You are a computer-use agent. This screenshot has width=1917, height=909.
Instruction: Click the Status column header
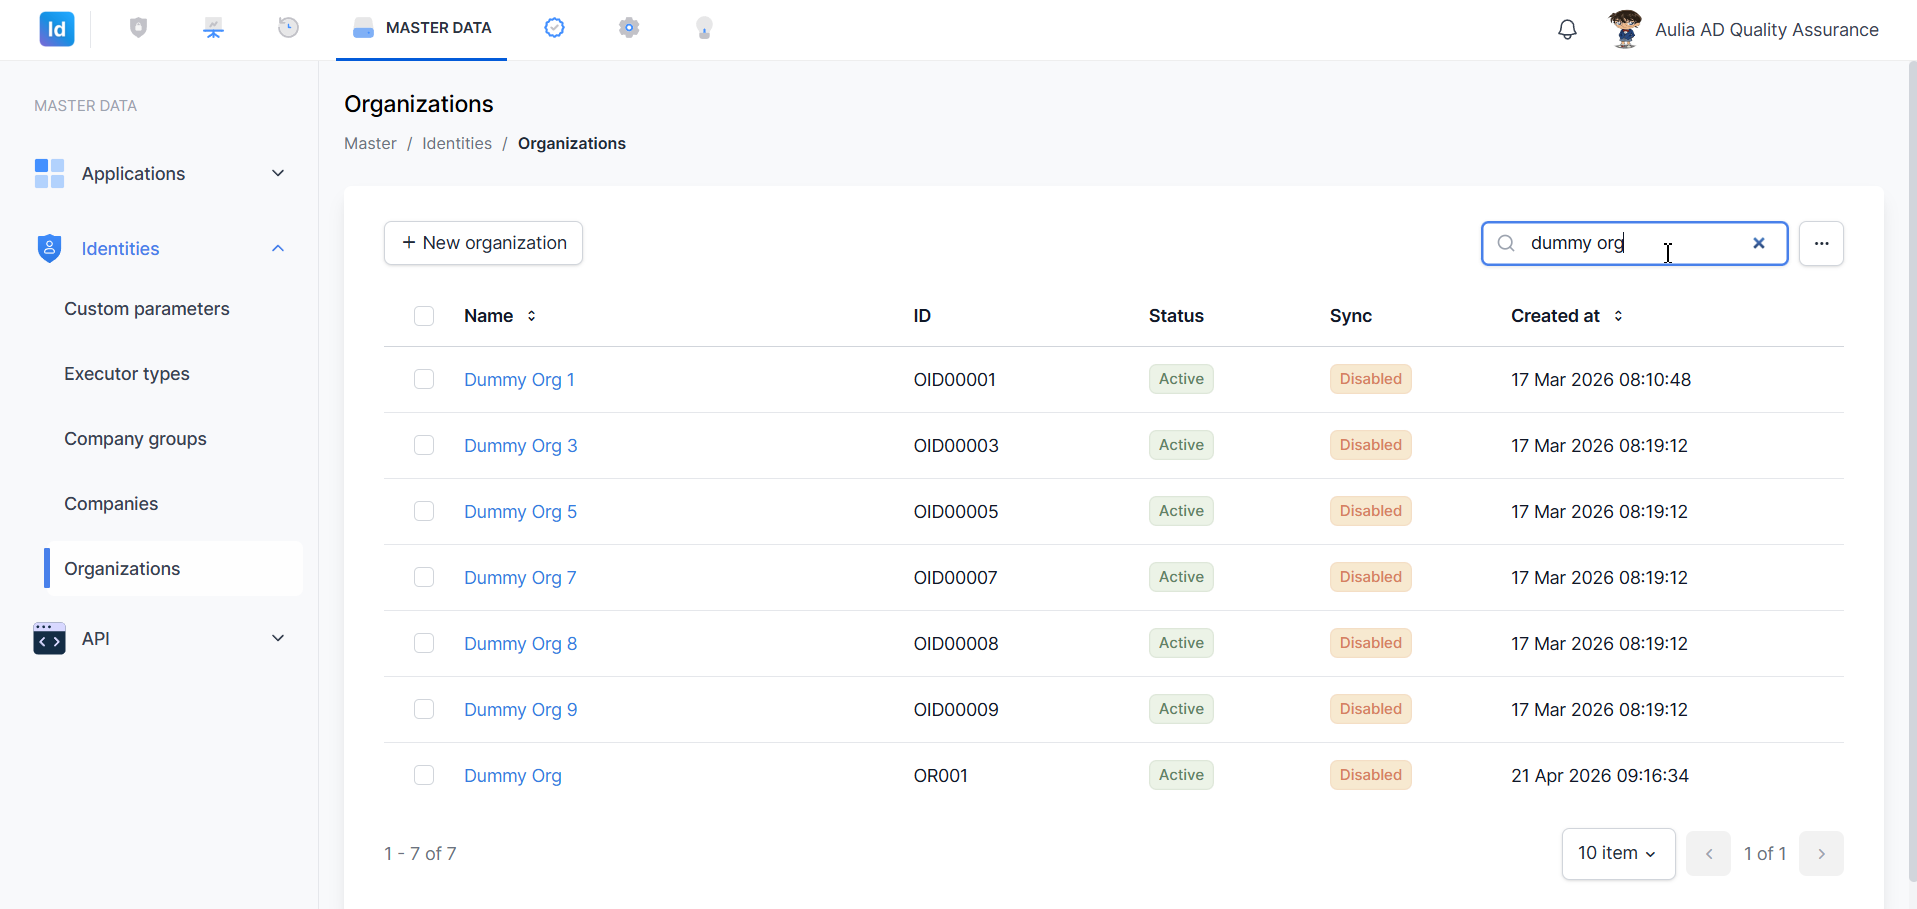tap(1176, 316)
